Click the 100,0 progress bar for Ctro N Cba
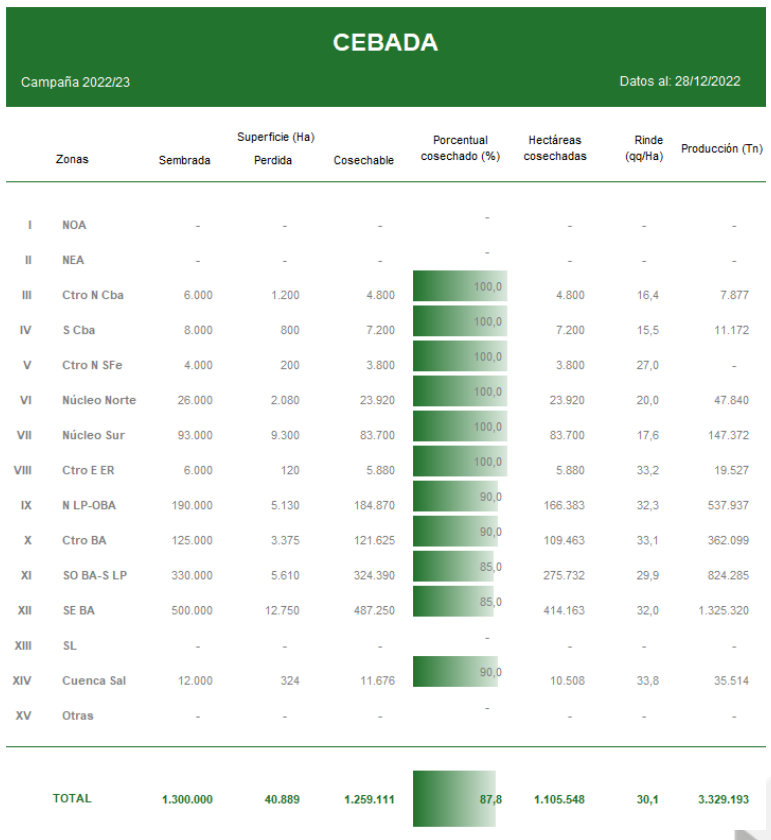Image resolution: width=771 pixels, height=840 pixels. (459, 287)
